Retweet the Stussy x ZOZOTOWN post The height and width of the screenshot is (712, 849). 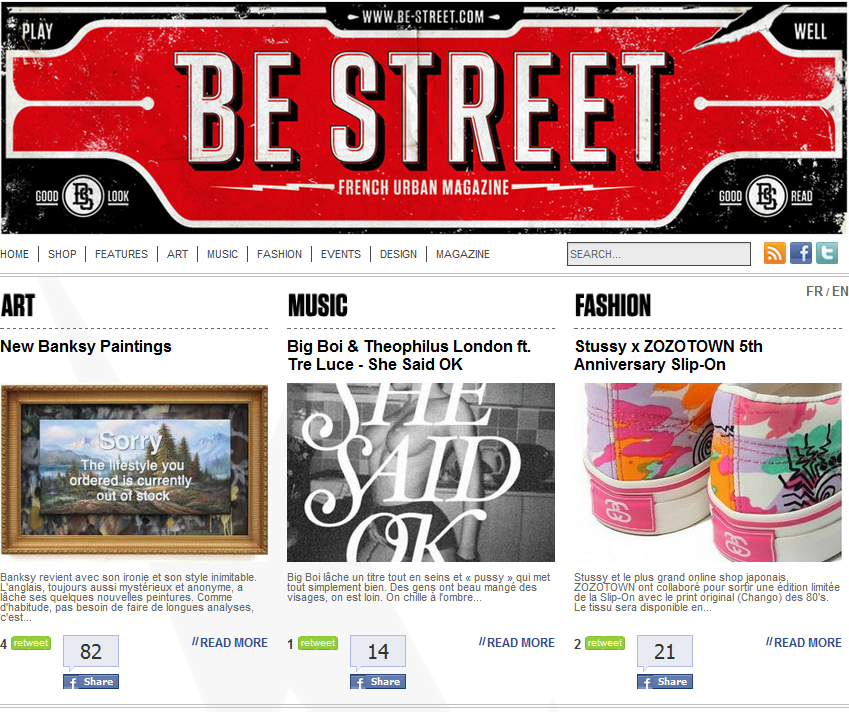coord(605,643)
